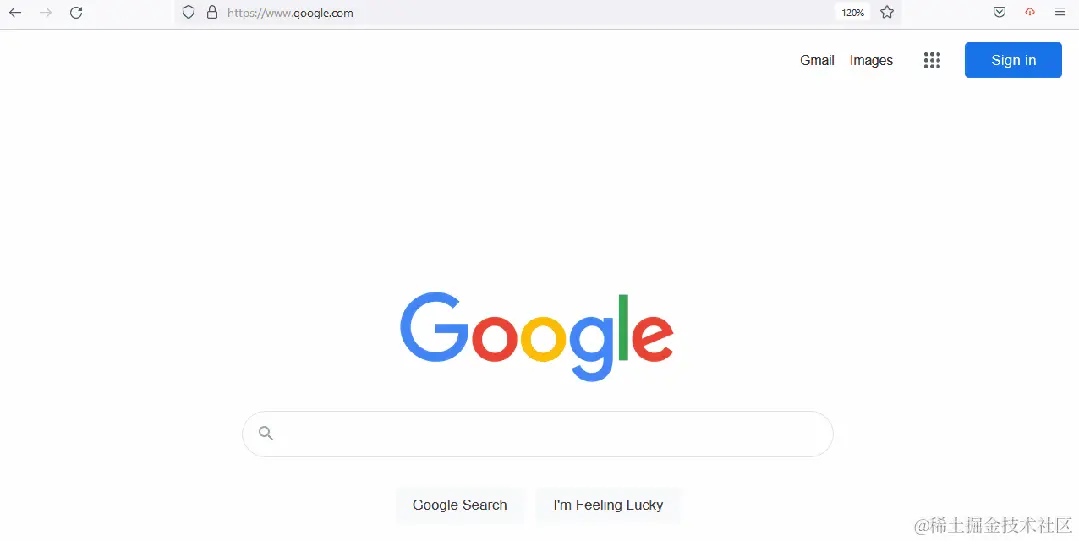Click the Google Search button

(460, 505)
